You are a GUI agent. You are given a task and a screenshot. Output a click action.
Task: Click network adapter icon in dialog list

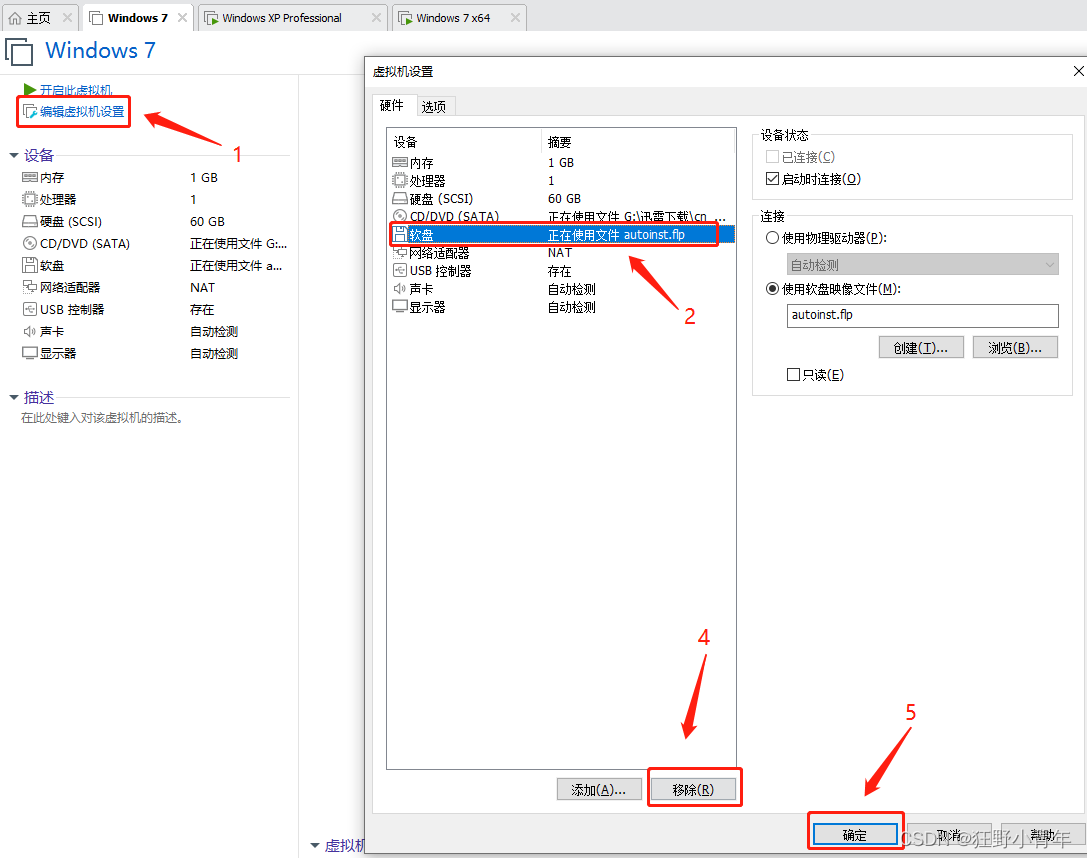pyautogui.click(x=400, y=252)
